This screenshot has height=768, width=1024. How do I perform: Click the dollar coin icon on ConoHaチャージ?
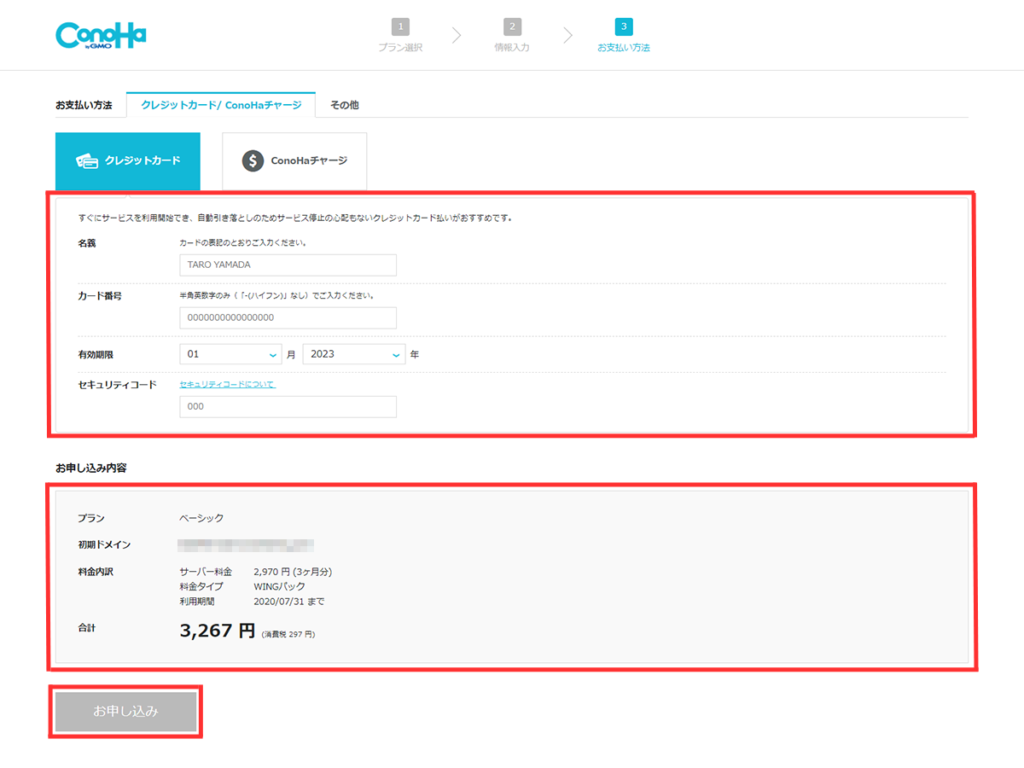(x=253, y=161)
